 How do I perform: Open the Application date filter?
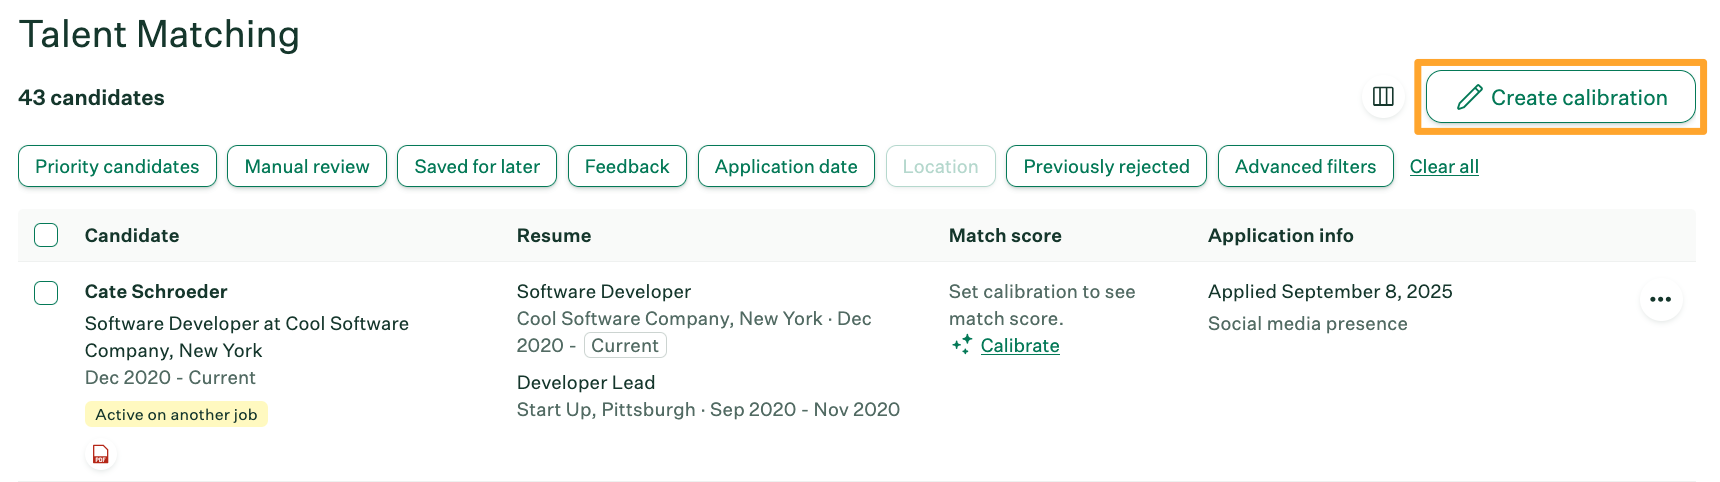click(786, 166)
